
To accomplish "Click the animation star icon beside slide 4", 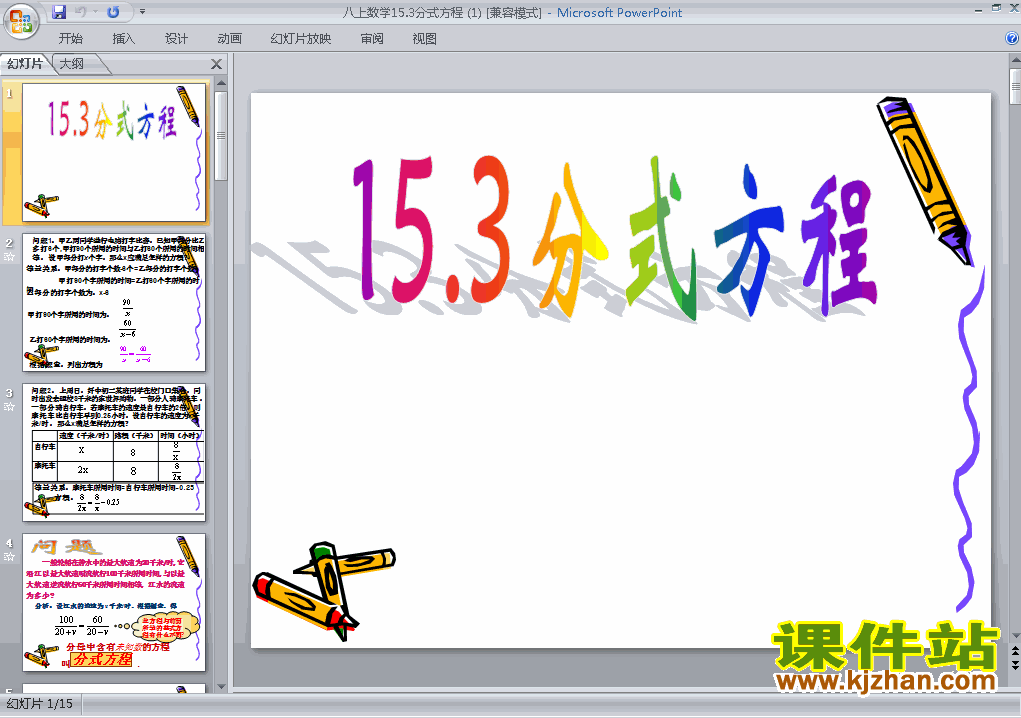I will point(9,557).
